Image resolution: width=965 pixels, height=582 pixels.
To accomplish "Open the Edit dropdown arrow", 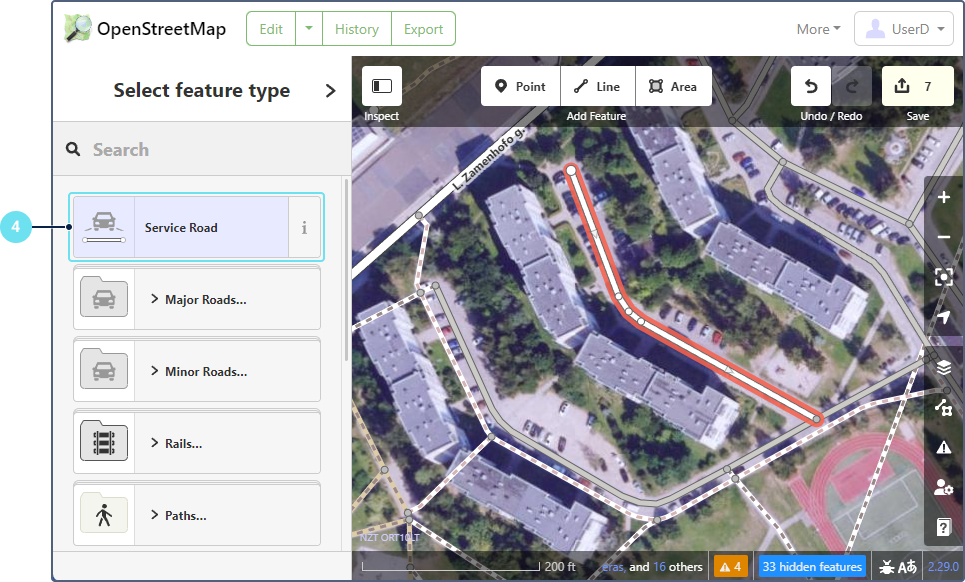I will [x=309, y=29].
